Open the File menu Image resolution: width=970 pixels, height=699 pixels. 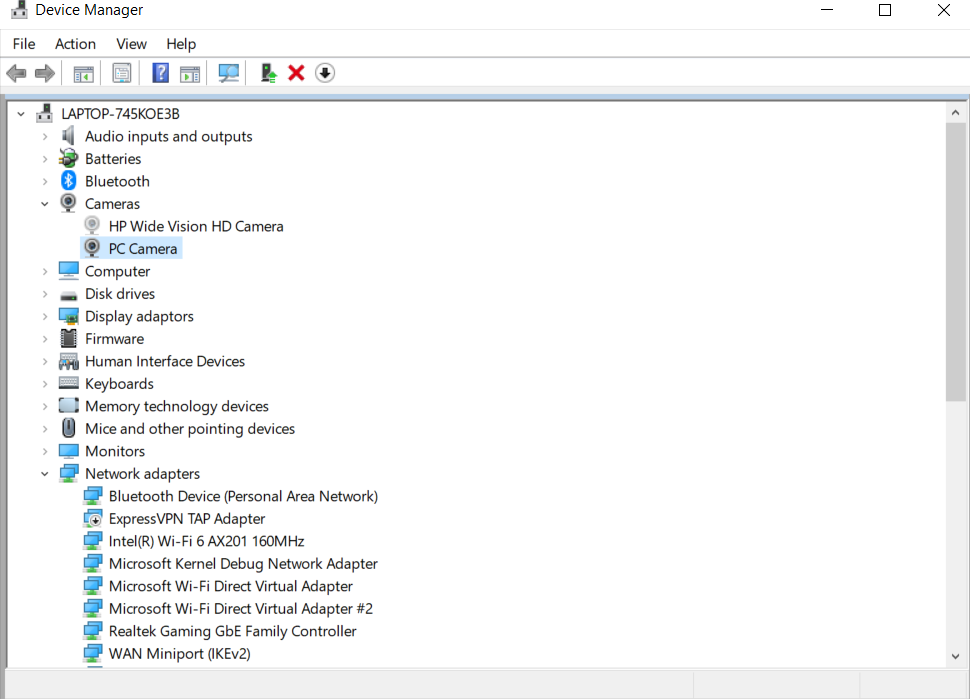pos(24,44)
